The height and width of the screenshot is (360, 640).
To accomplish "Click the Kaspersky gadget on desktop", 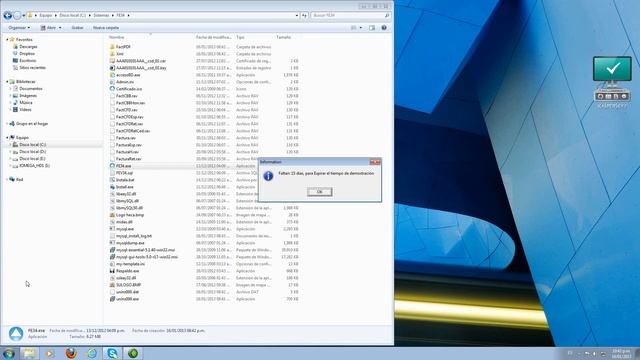I will (x=612, y=80).
